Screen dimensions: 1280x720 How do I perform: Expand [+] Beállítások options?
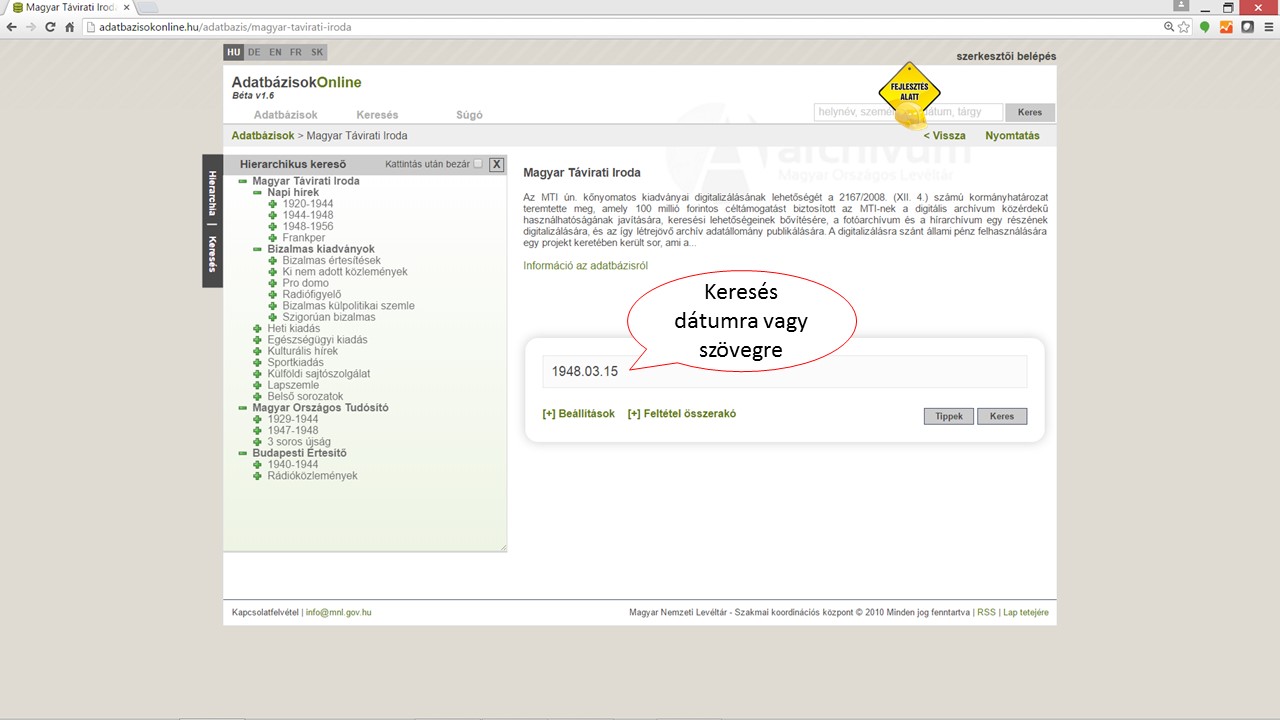point(578,414)
